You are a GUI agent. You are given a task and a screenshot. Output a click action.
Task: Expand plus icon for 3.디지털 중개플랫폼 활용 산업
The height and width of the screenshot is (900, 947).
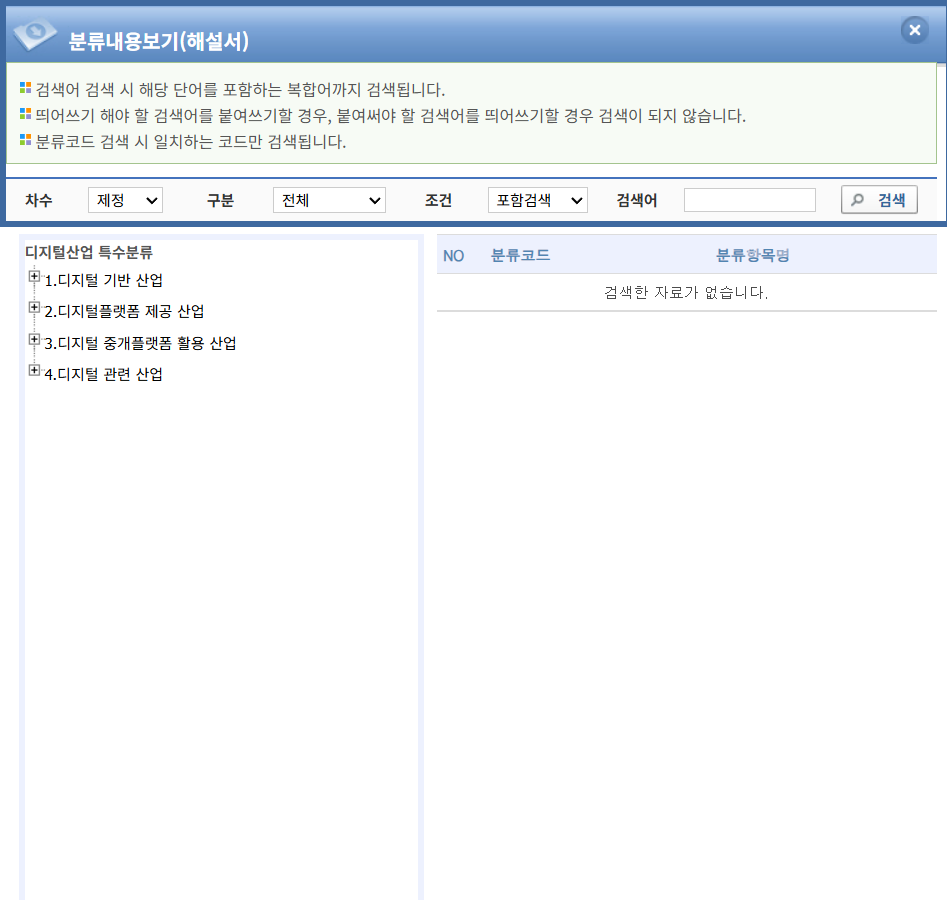(34, 340)
